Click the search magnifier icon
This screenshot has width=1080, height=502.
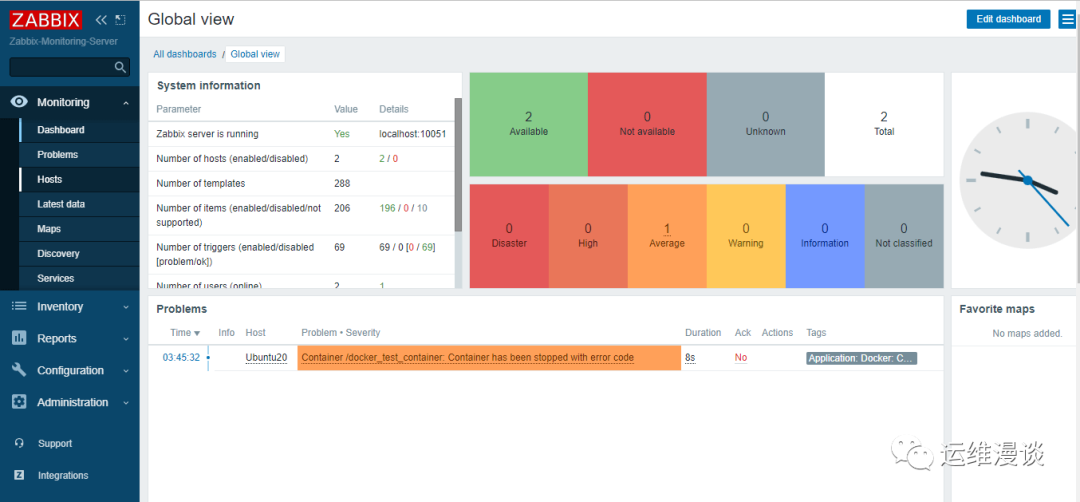pos(121,67)
